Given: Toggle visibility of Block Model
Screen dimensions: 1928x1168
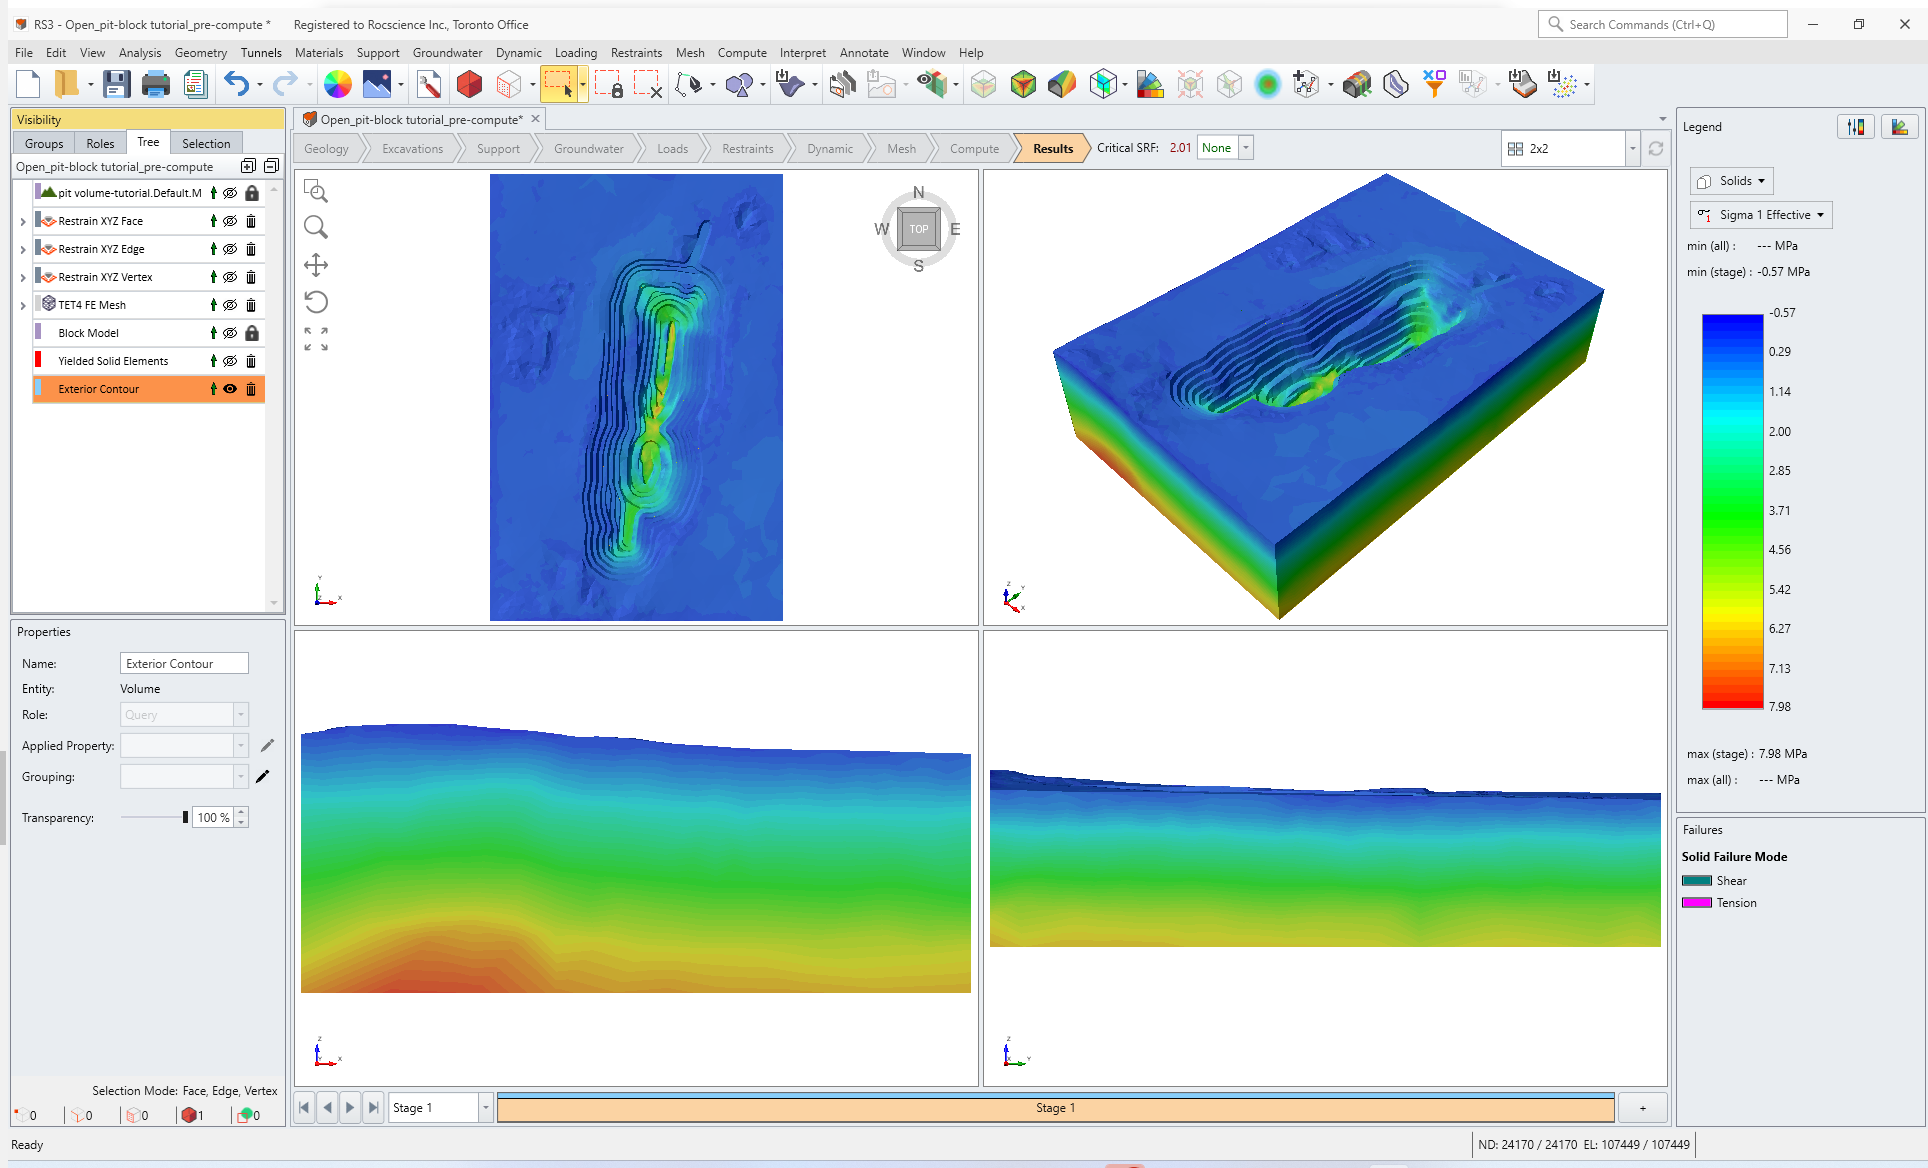Looking at the screenshot, I should [230, 333].
